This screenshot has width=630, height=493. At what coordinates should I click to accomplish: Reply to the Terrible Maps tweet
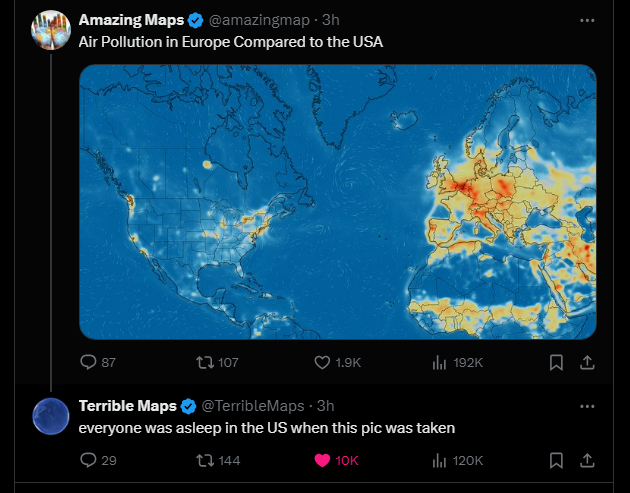click(x=87, y=460)
